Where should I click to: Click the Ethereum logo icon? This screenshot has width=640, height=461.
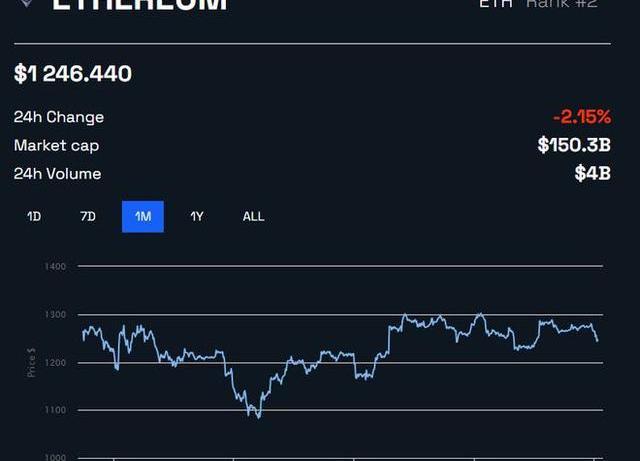pyautogui.click(x=27, y=3)
